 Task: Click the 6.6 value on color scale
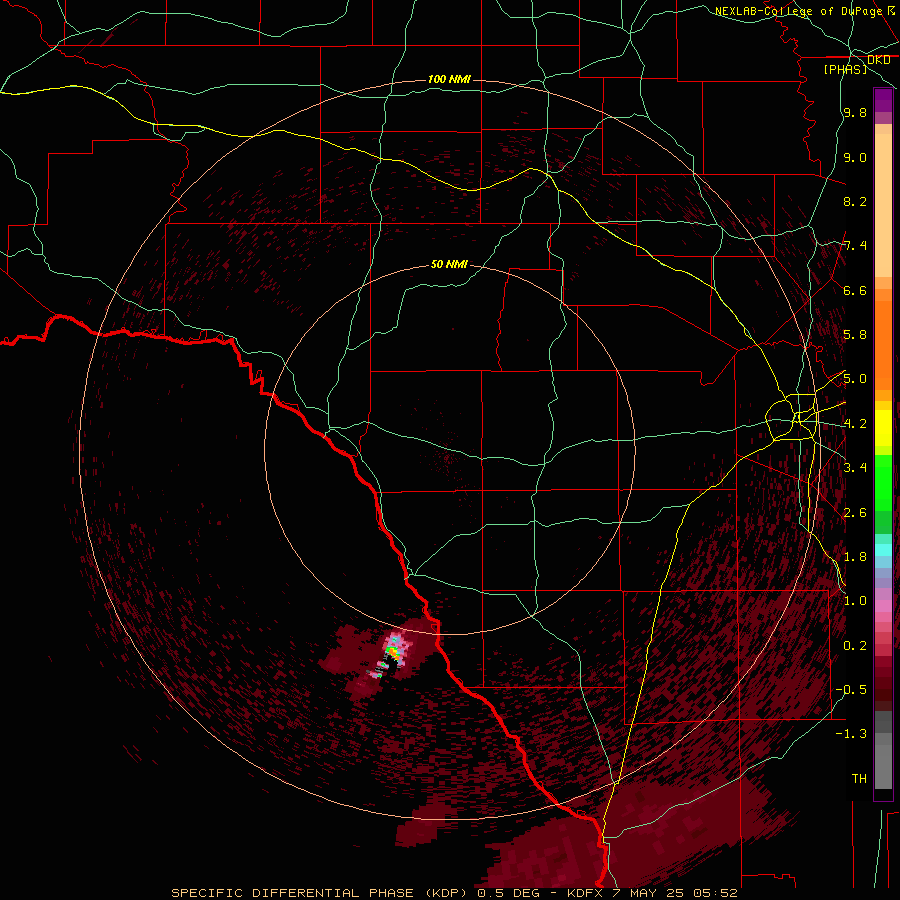[855, 291]
